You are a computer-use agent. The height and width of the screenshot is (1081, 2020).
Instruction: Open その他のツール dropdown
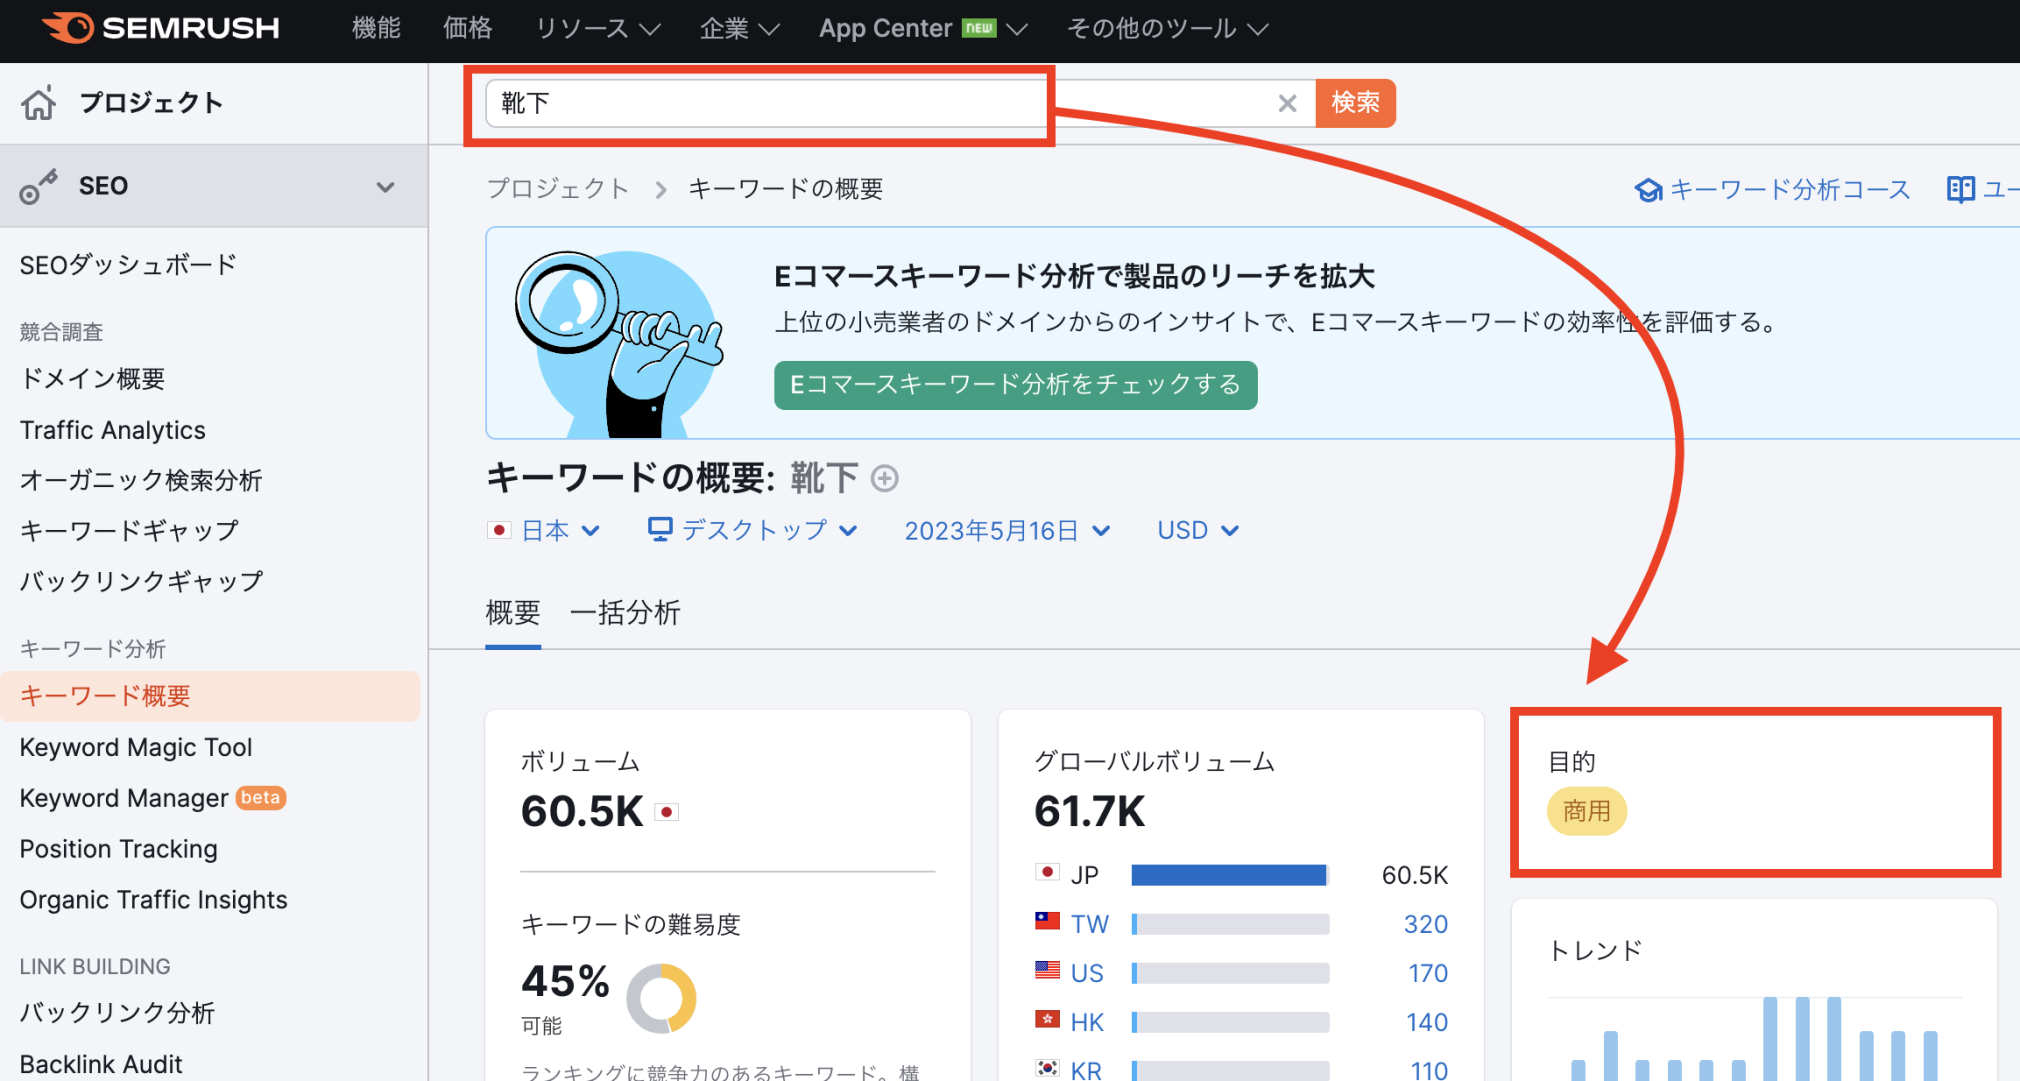point(1167,29)
